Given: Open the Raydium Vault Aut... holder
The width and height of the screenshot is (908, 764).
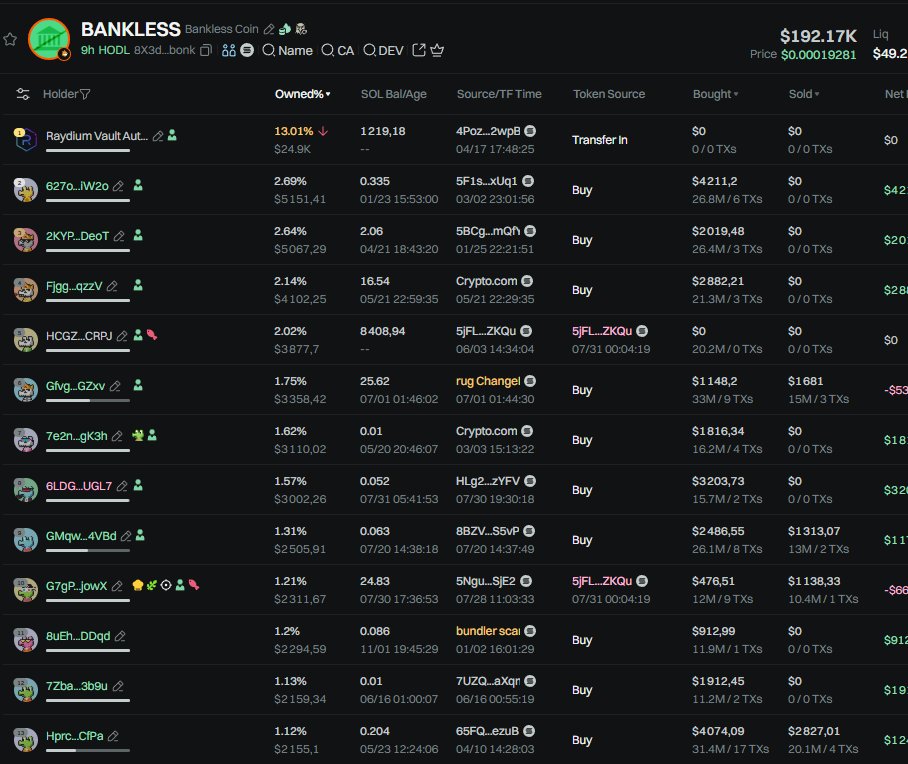Looking at the screenshot, I should 97,136.
